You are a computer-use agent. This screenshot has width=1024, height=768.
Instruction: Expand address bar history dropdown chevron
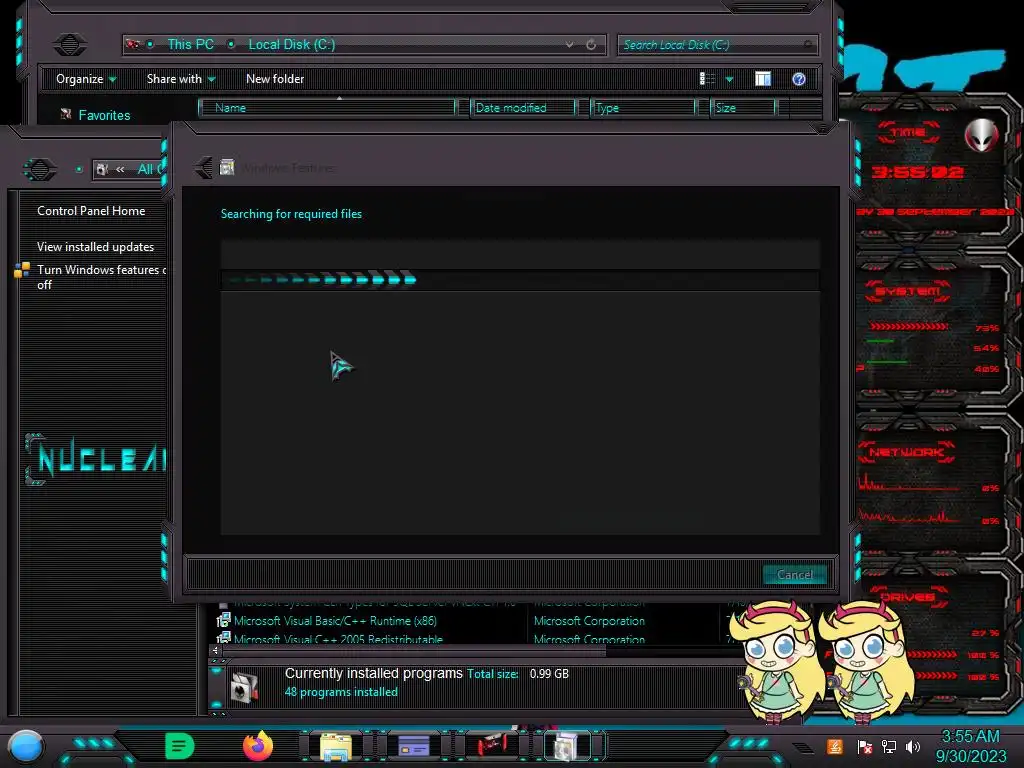point(569,44)
